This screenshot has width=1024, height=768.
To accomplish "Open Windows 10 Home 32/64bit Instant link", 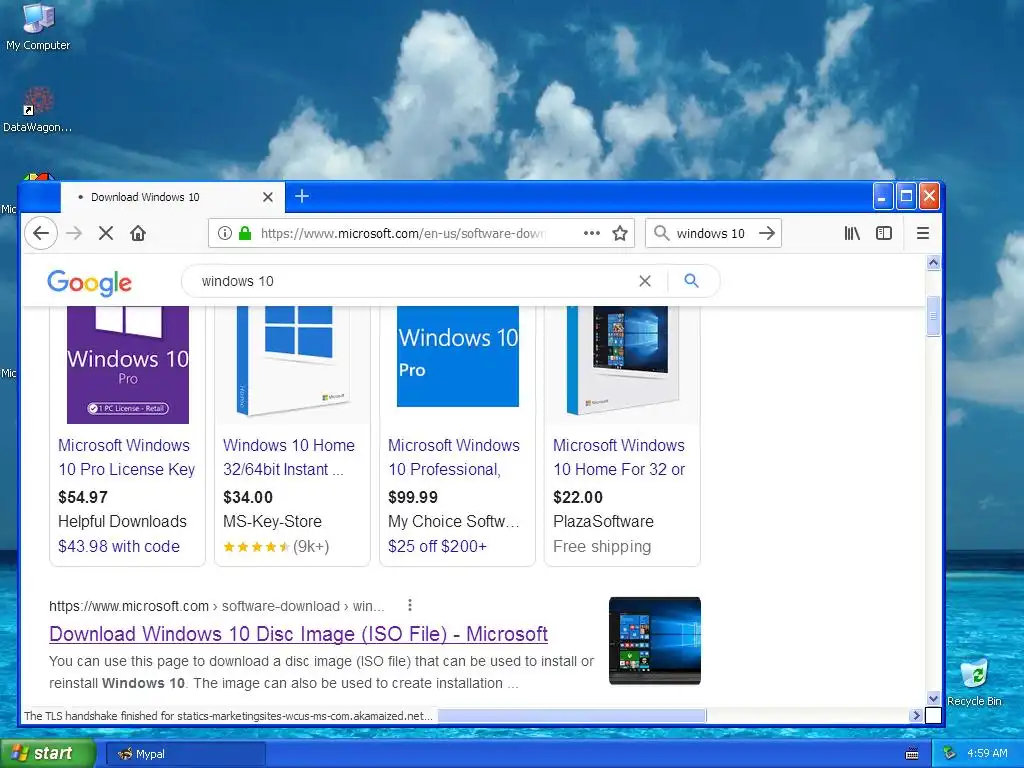I will [289, 457].
